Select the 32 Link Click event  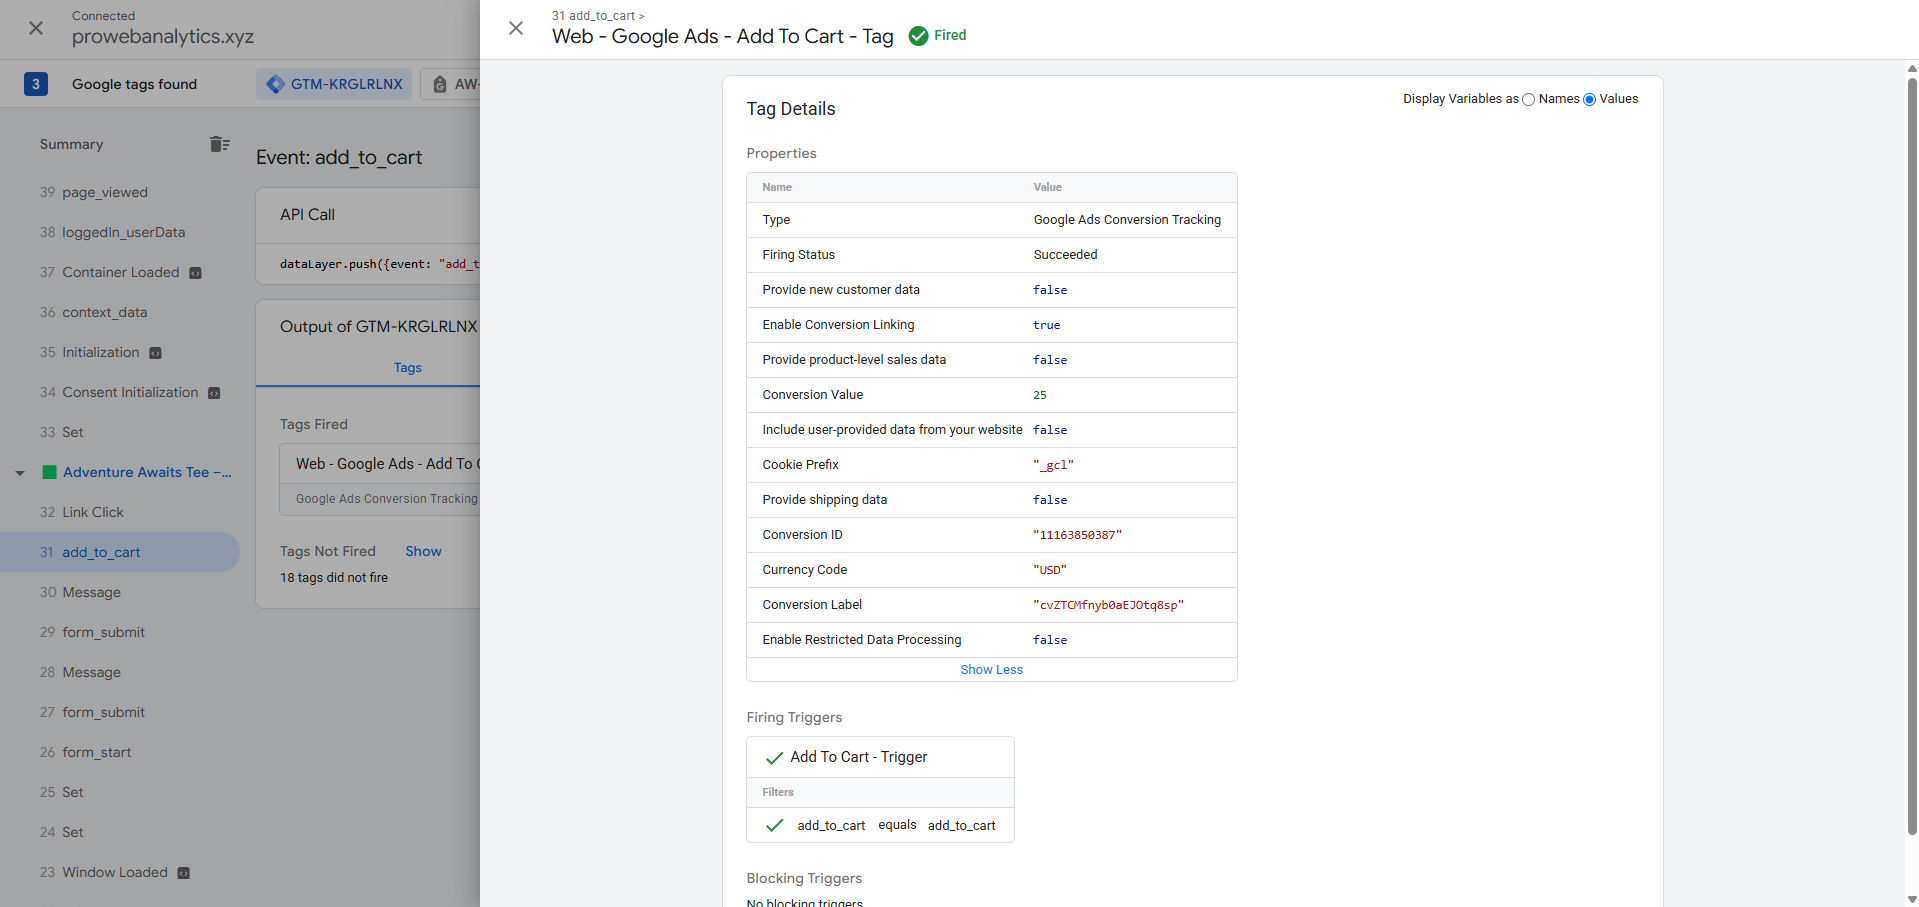tap(92, 512)
